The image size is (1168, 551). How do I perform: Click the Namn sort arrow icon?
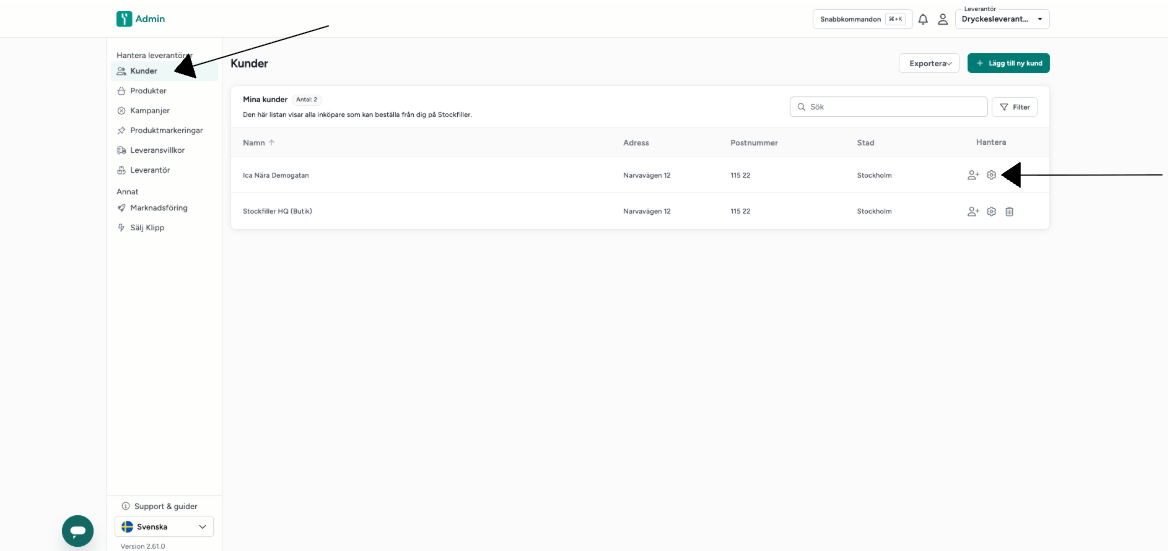pyautogui.click(x=271, y=143)
